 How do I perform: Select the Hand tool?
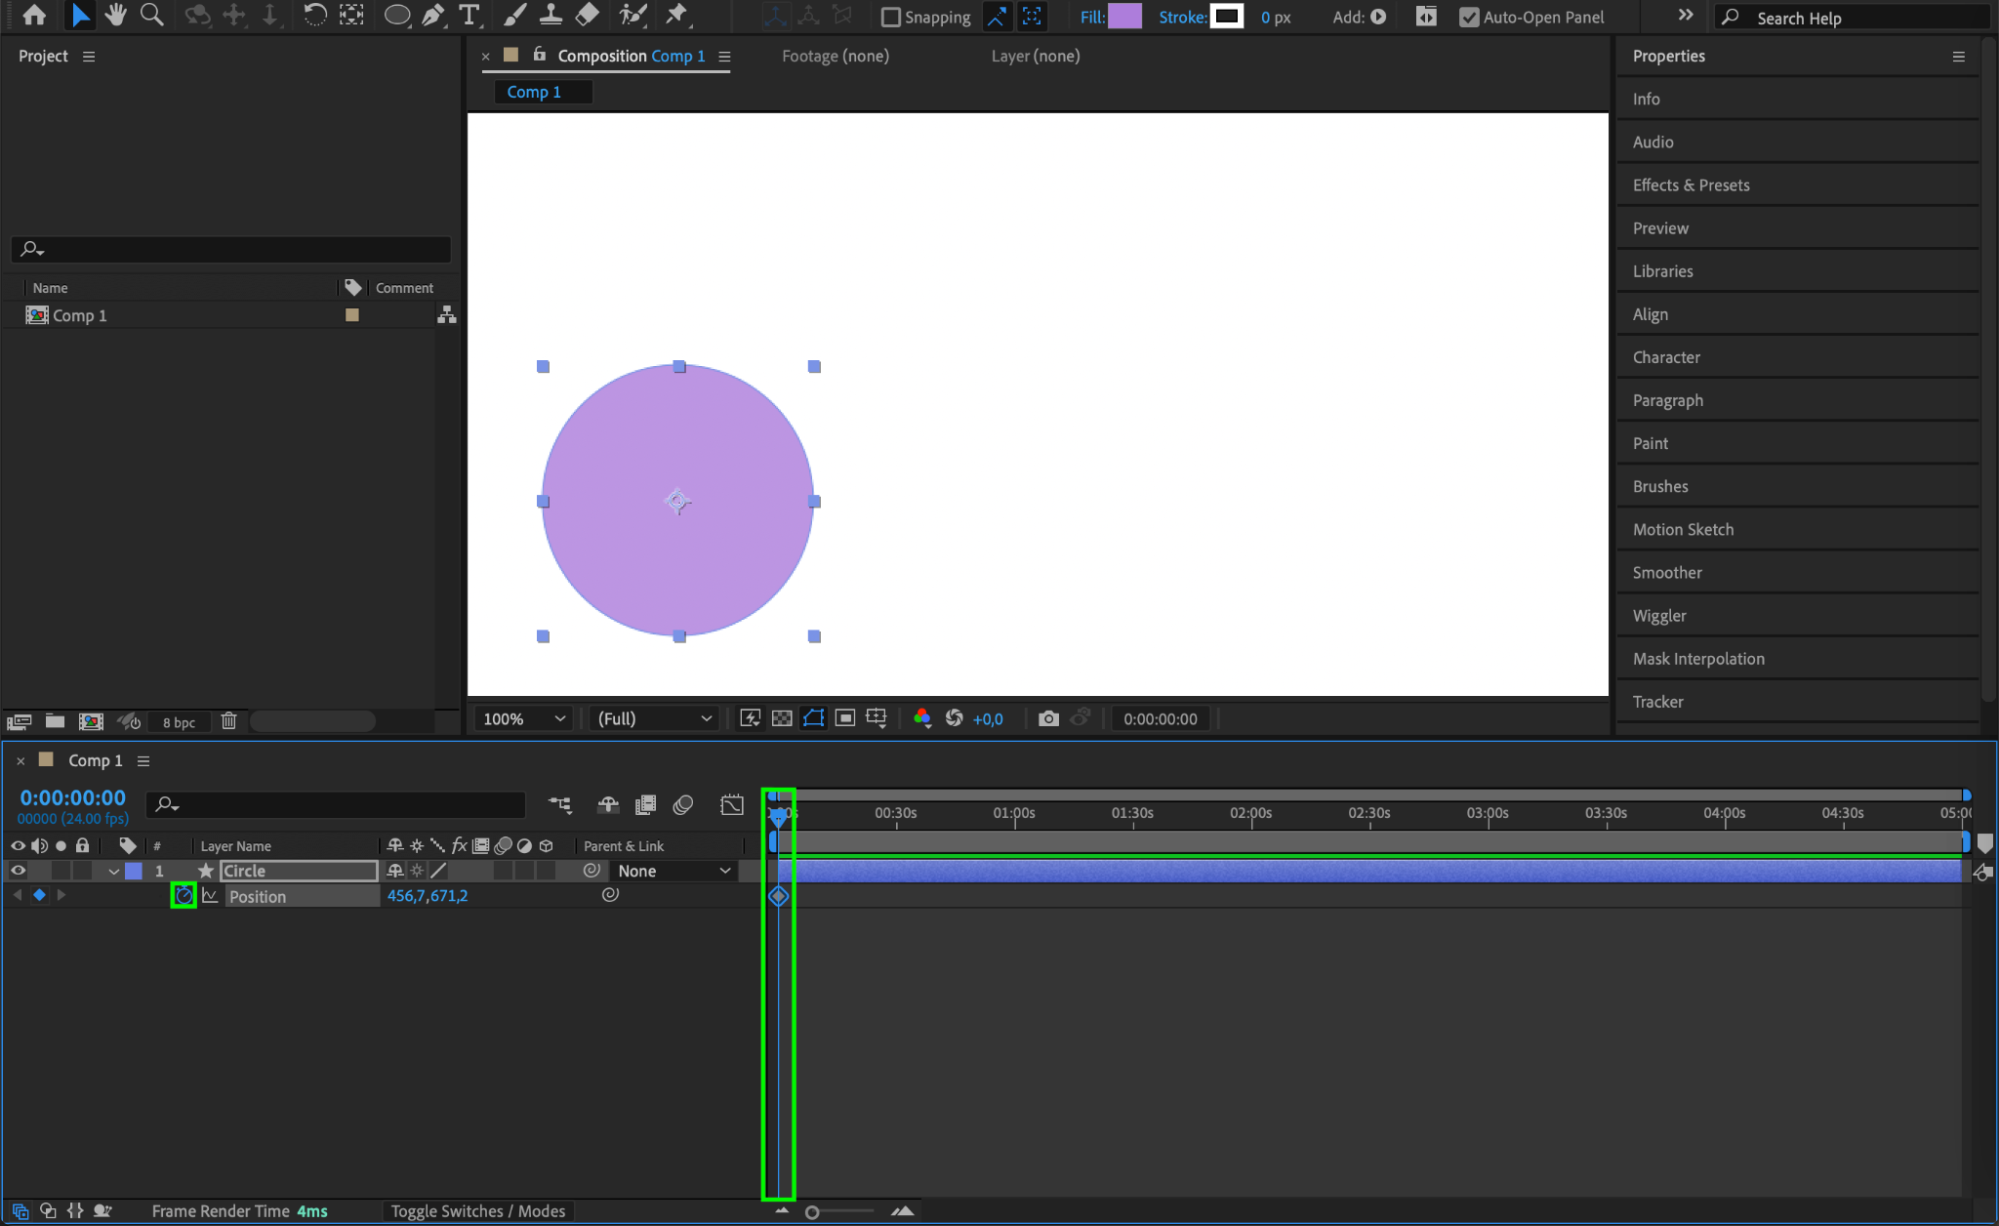tap(116, 15)
